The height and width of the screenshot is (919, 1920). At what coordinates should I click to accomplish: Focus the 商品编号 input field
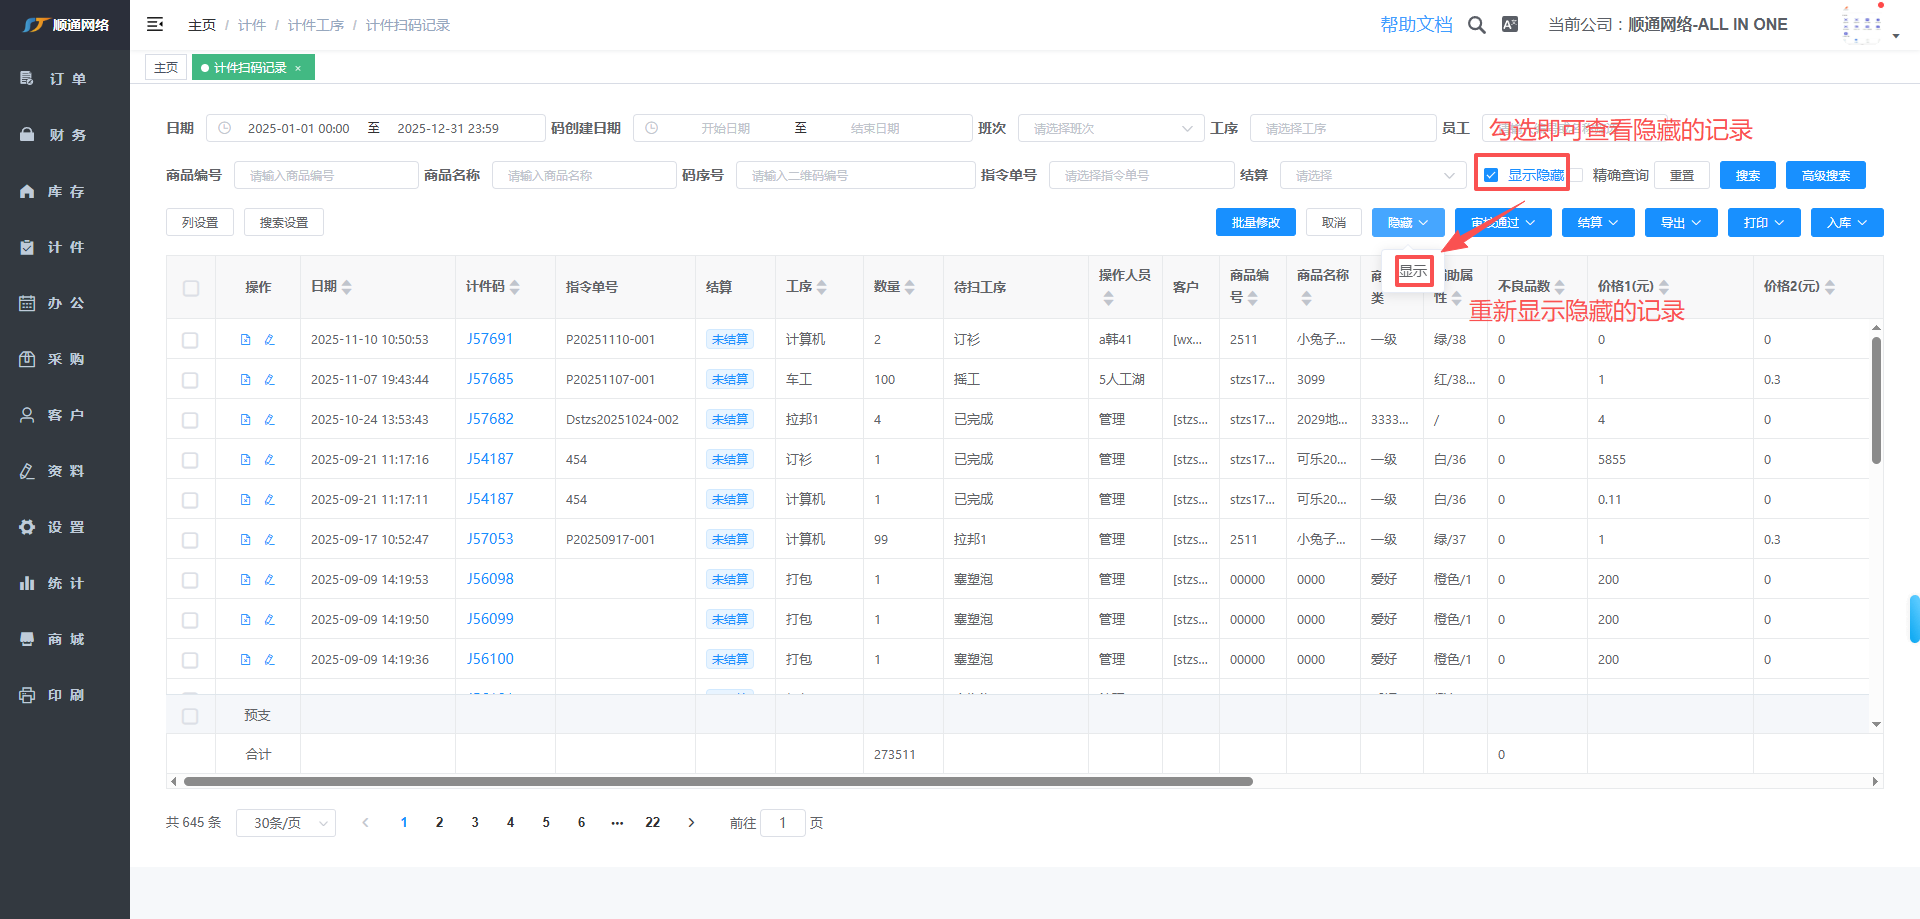tap(326, 176)
